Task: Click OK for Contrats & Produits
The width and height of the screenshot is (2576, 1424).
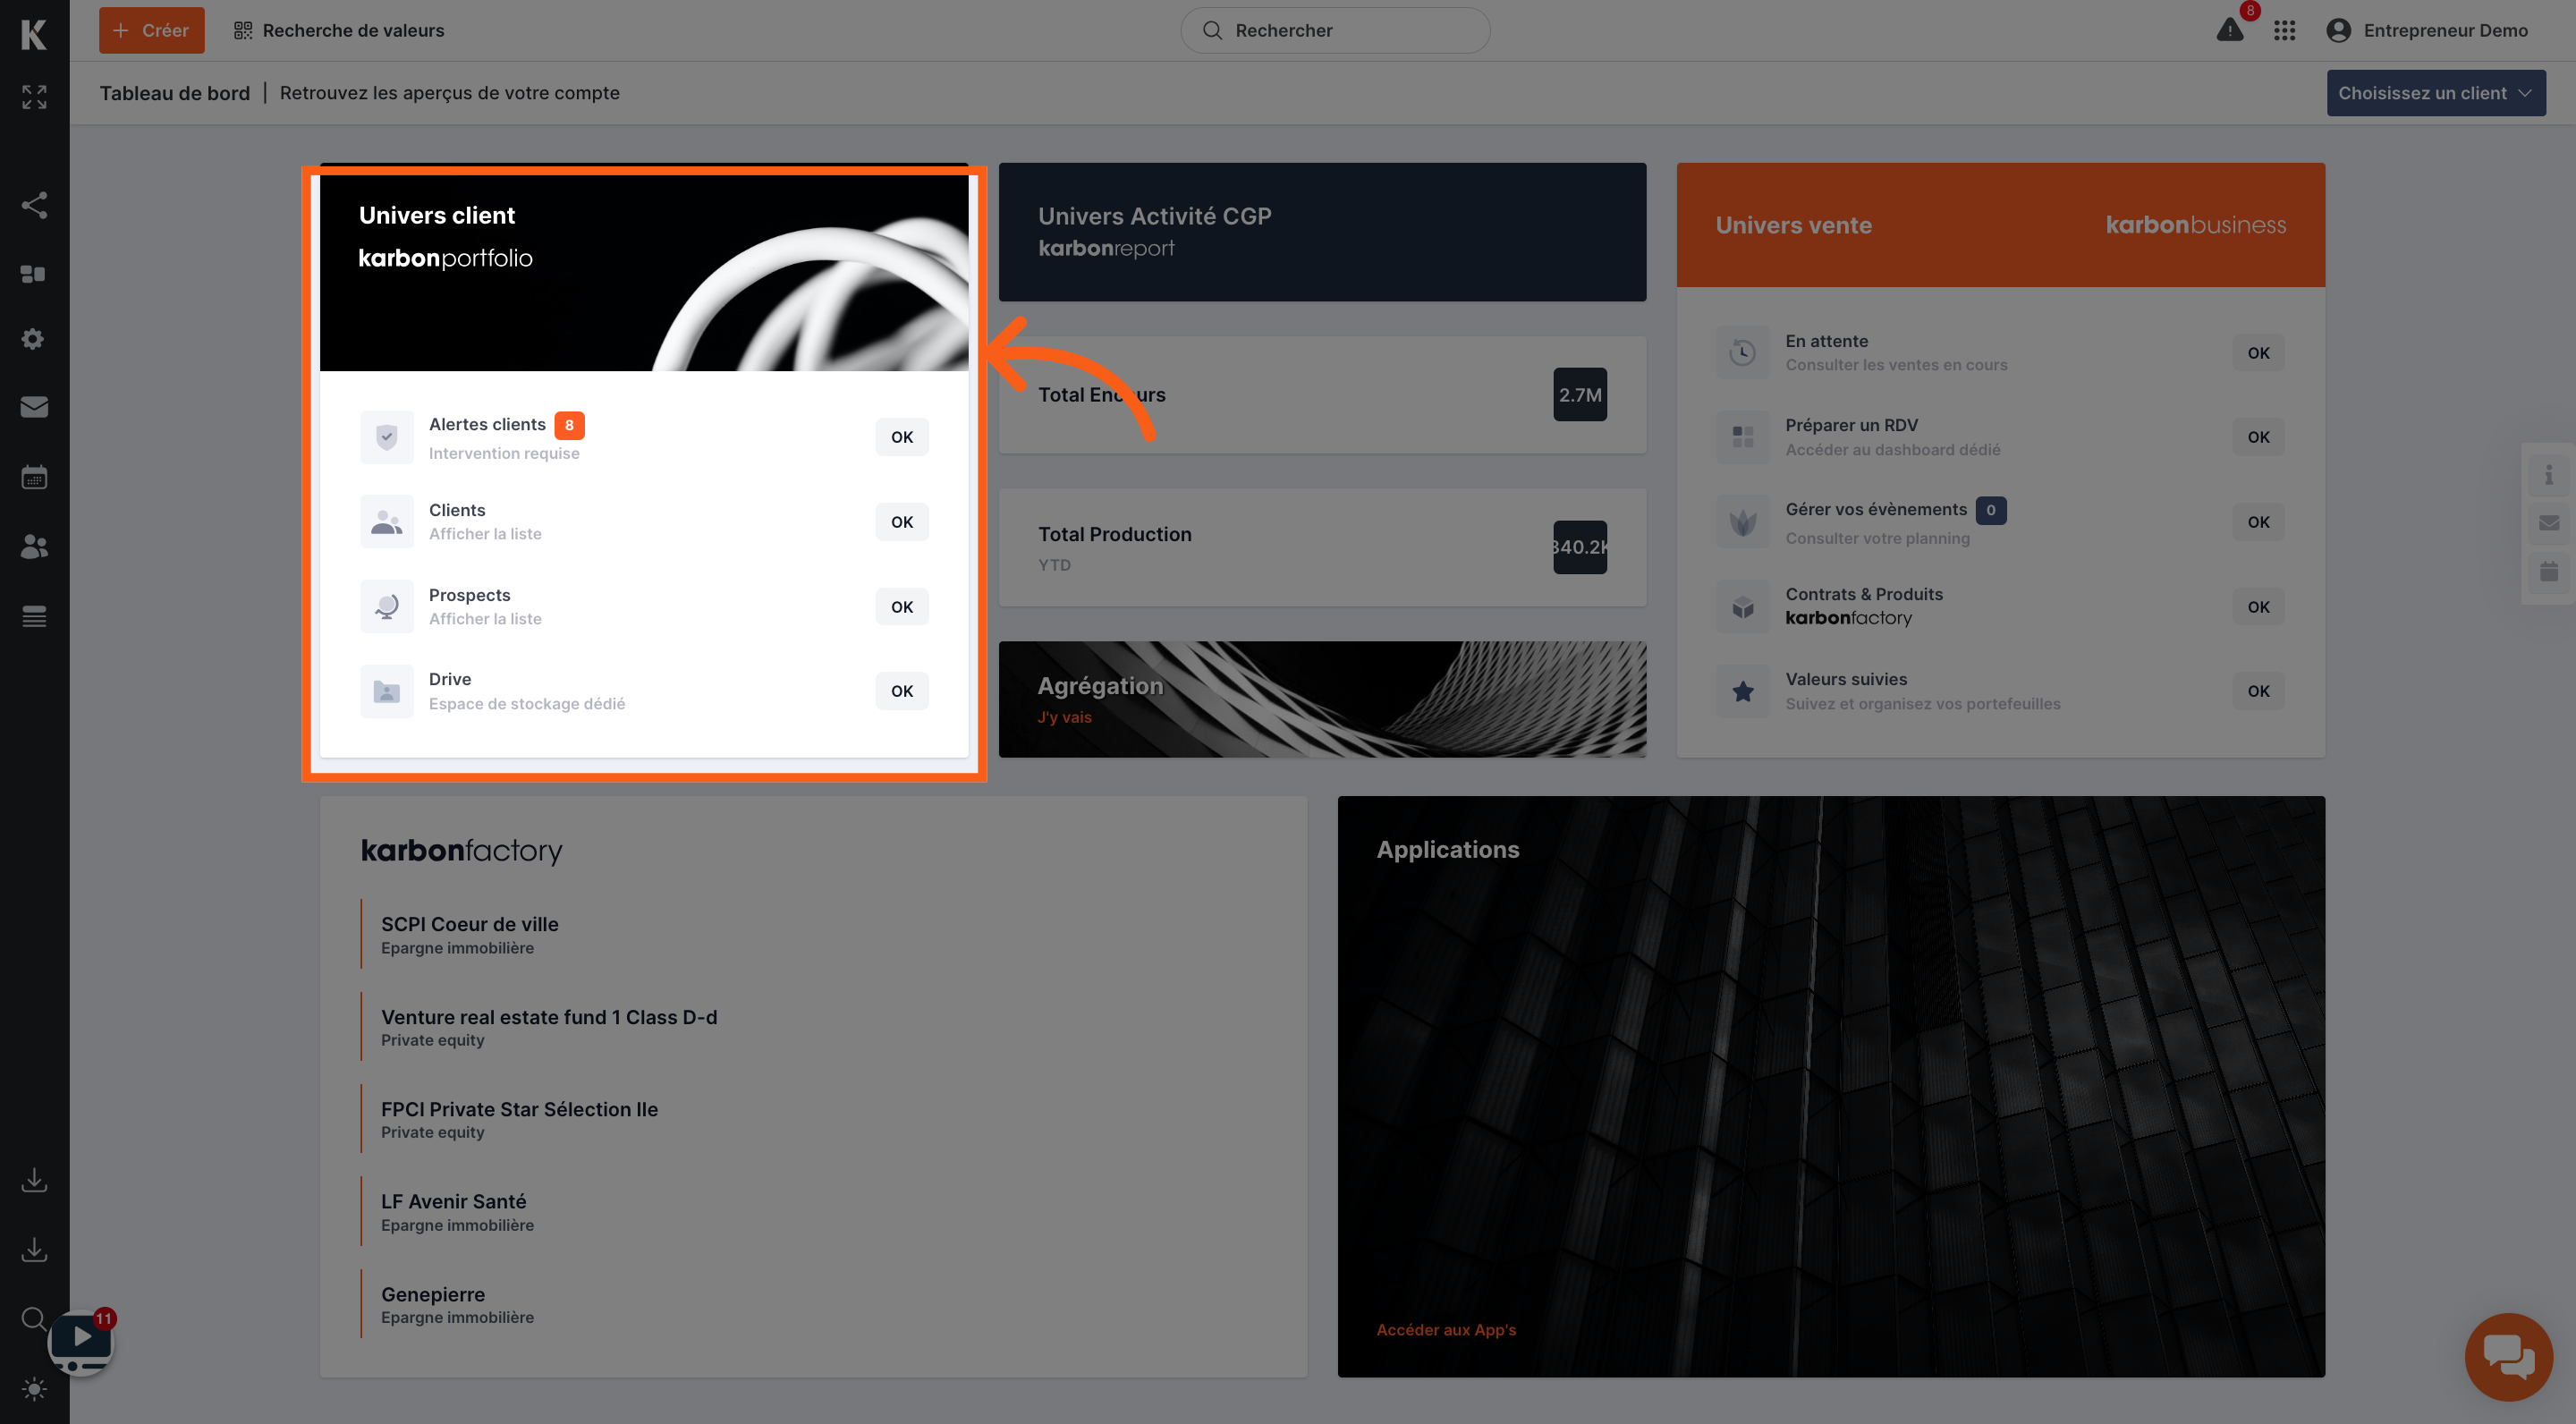Action: click(2258, 607)
